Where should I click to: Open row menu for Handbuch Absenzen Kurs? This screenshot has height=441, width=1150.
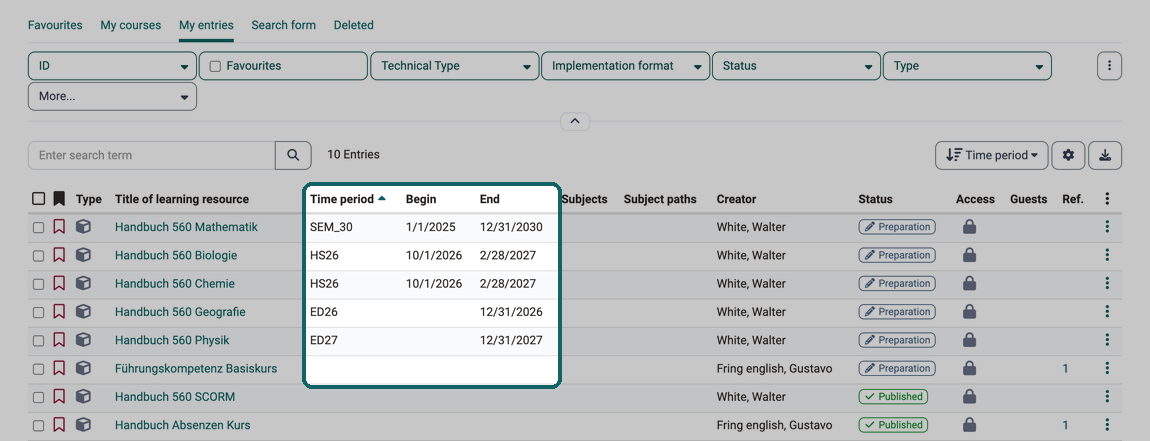click(x=1107, y=425)
